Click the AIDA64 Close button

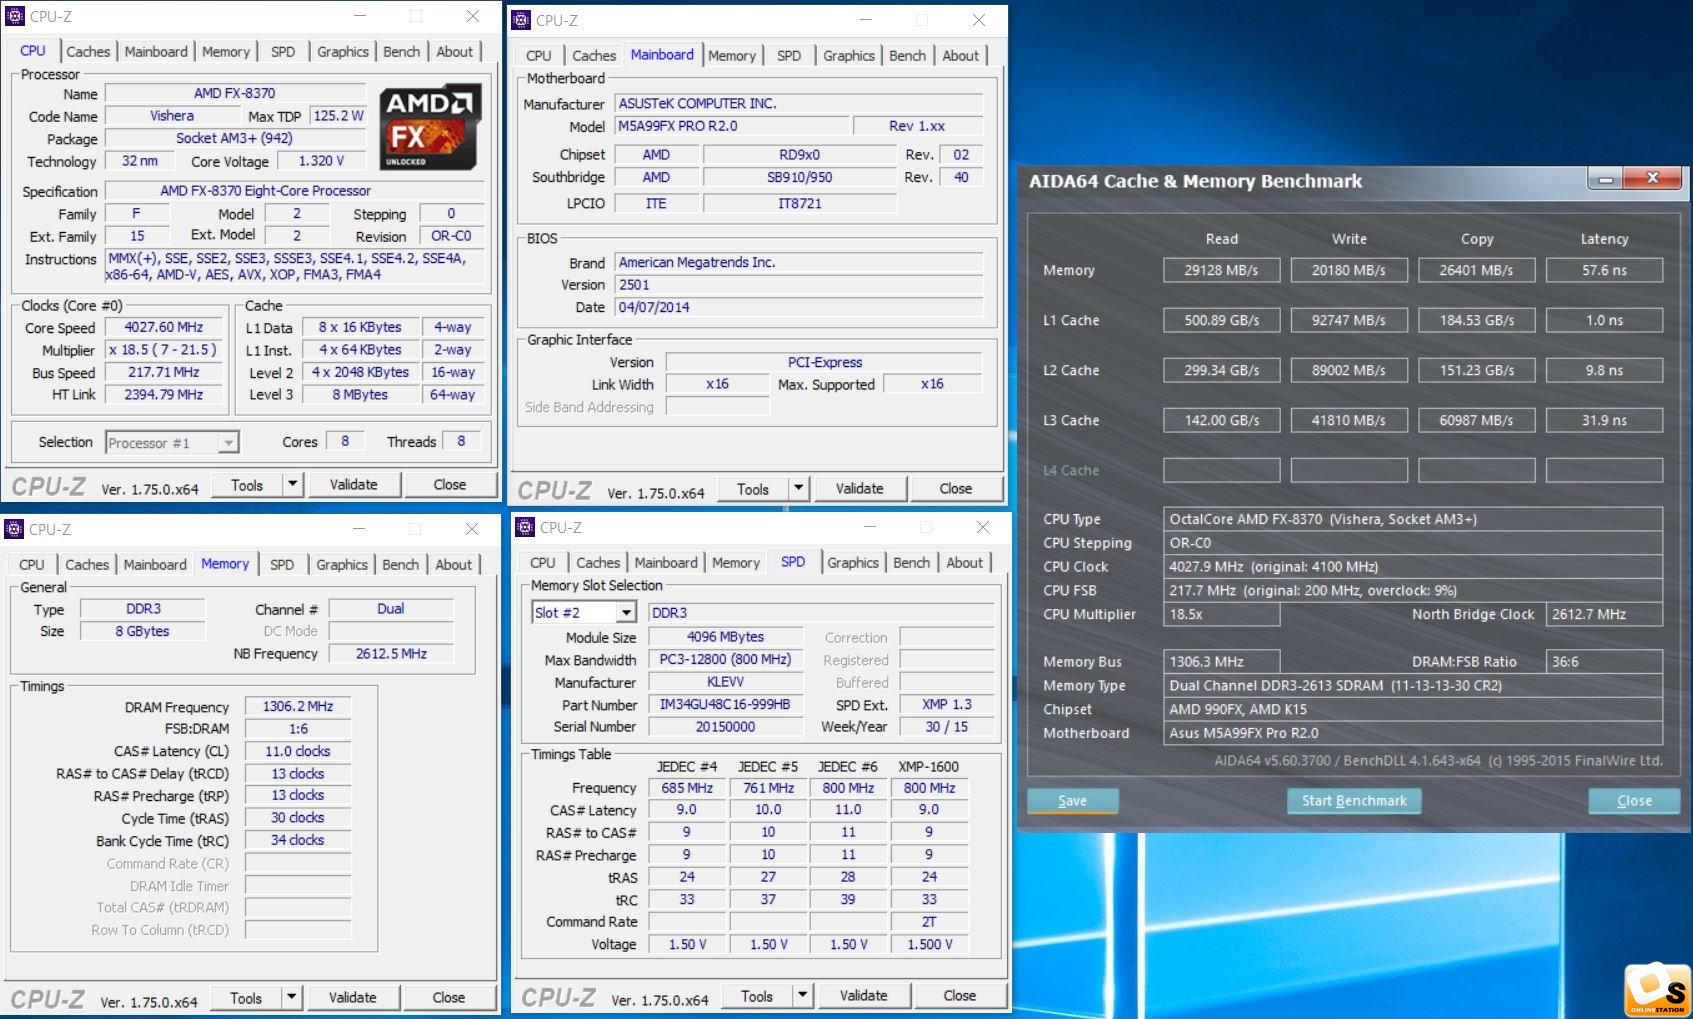click(1634, 801)
